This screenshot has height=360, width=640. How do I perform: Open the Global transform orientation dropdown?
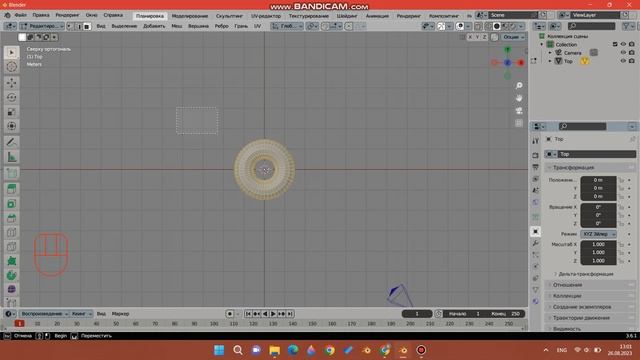(287, 26)
